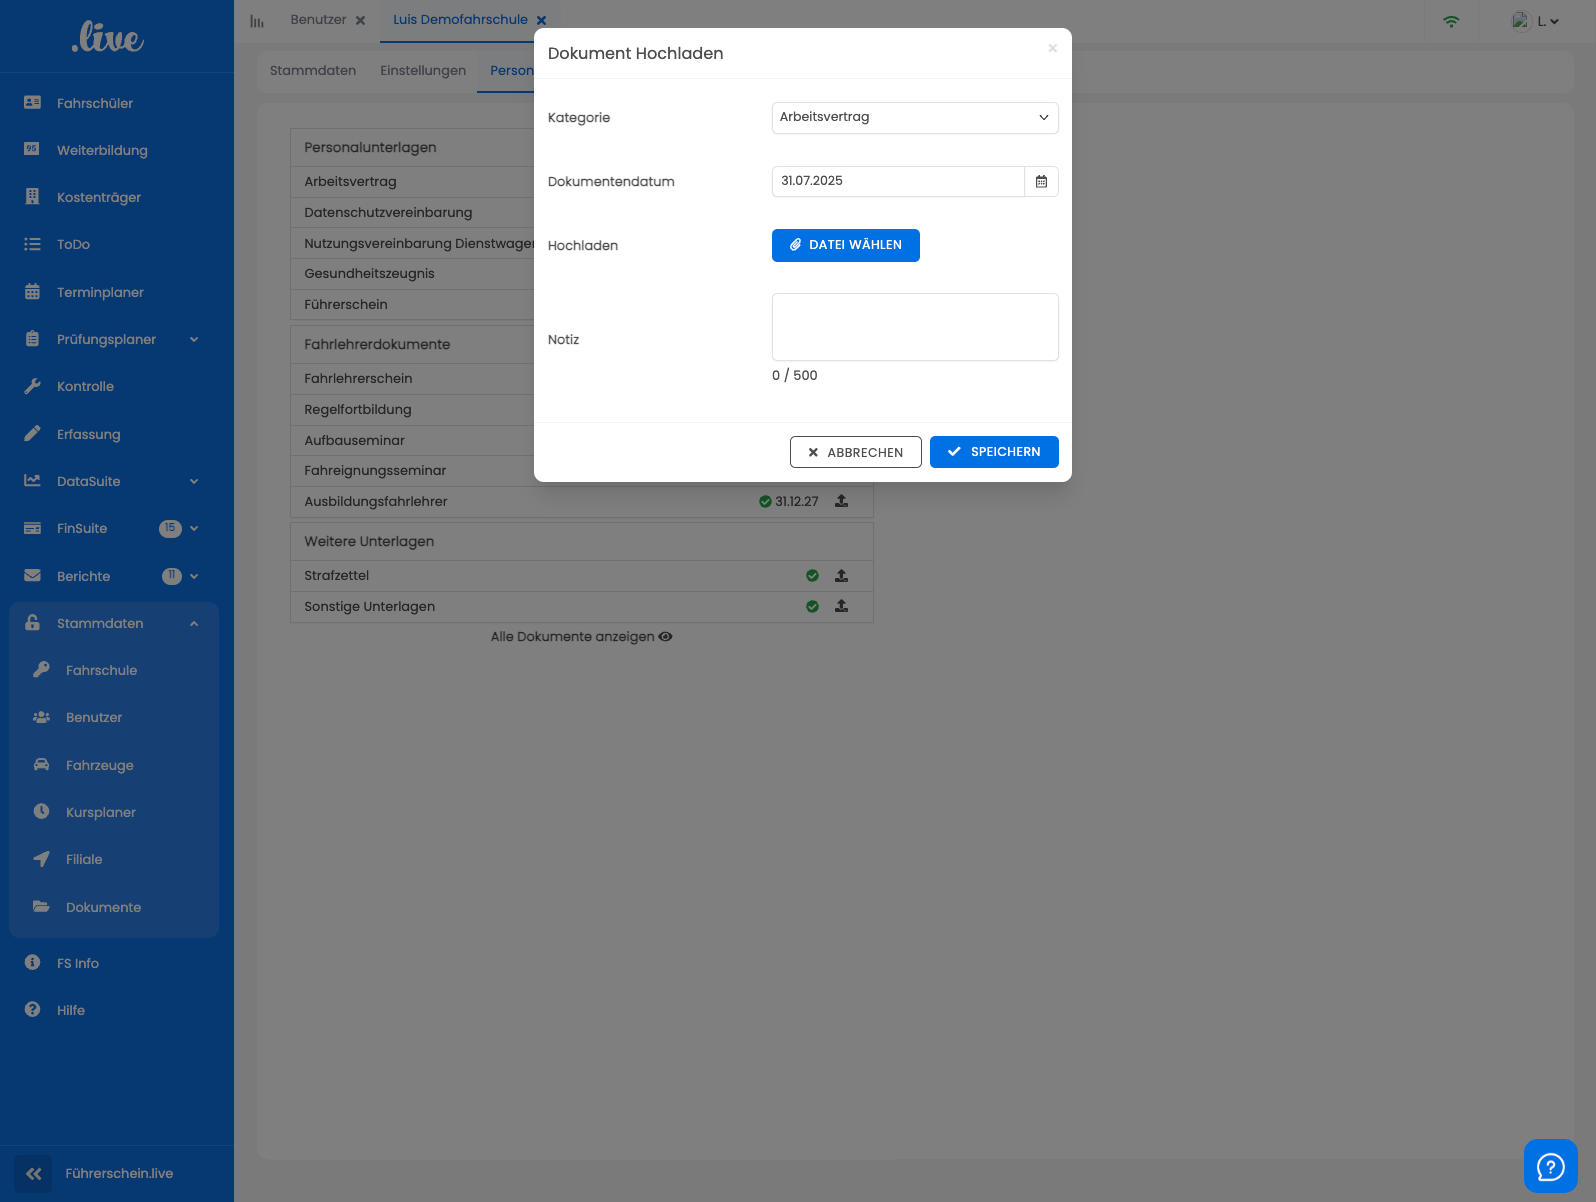1596x1202 pixels.
Task: Close the Benutzer tab
Action: coord(361,20)
